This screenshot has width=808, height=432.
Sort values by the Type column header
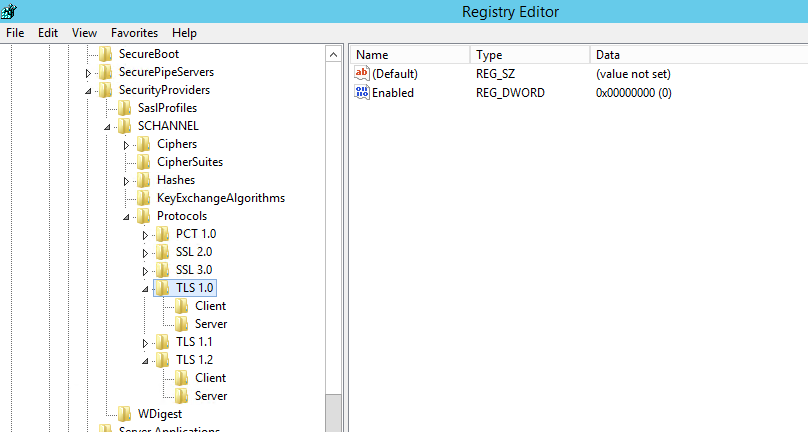click(530, 55)
